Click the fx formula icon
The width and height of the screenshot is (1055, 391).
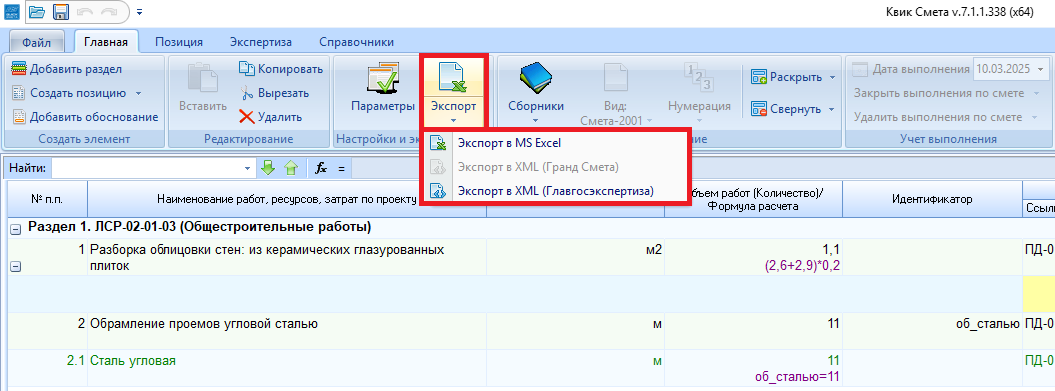(322, 168)
